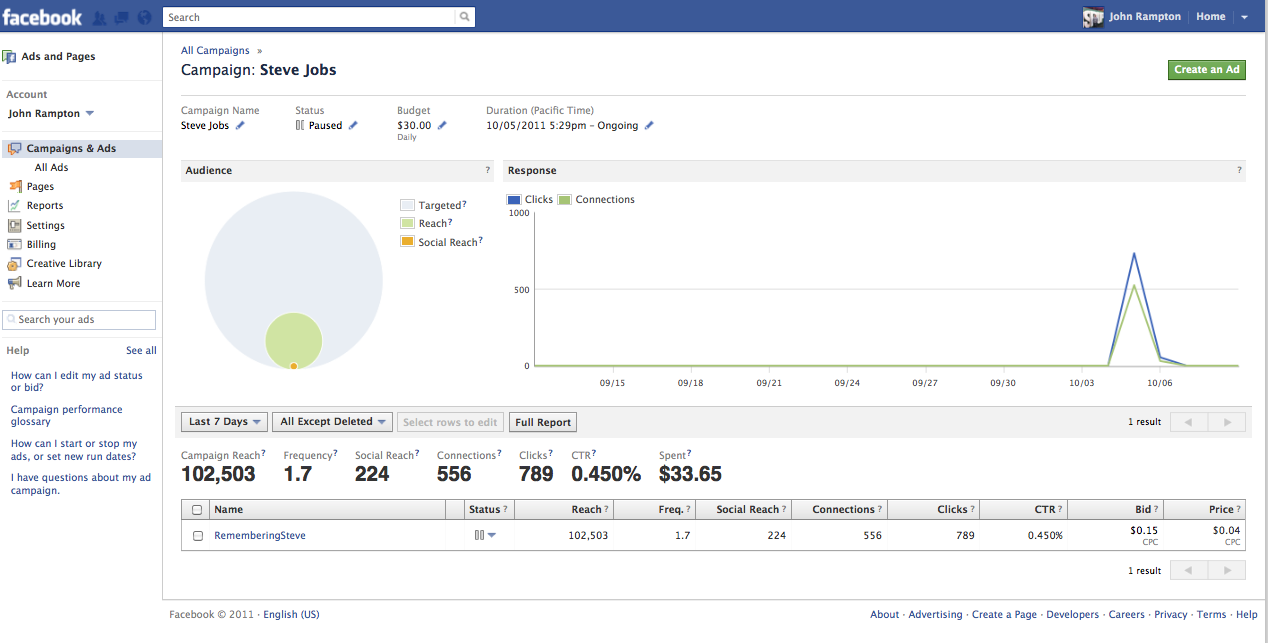This screenshot has width=1268, height=643.
Task: Open Reports in sidebar
Action: (45, 206)
